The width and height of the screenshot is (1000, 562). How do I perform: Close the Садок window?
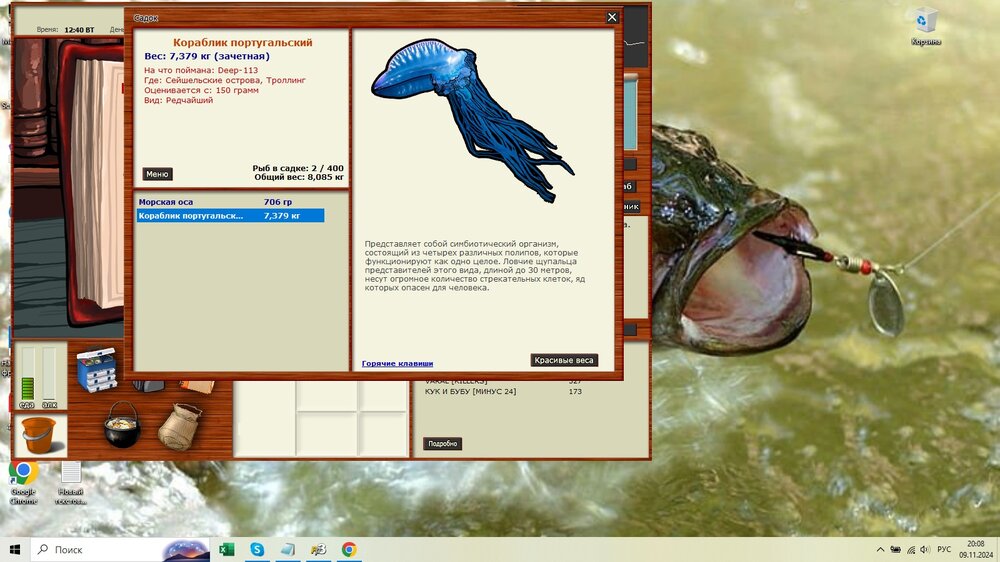pyautogui.click(x=612, y=17)
